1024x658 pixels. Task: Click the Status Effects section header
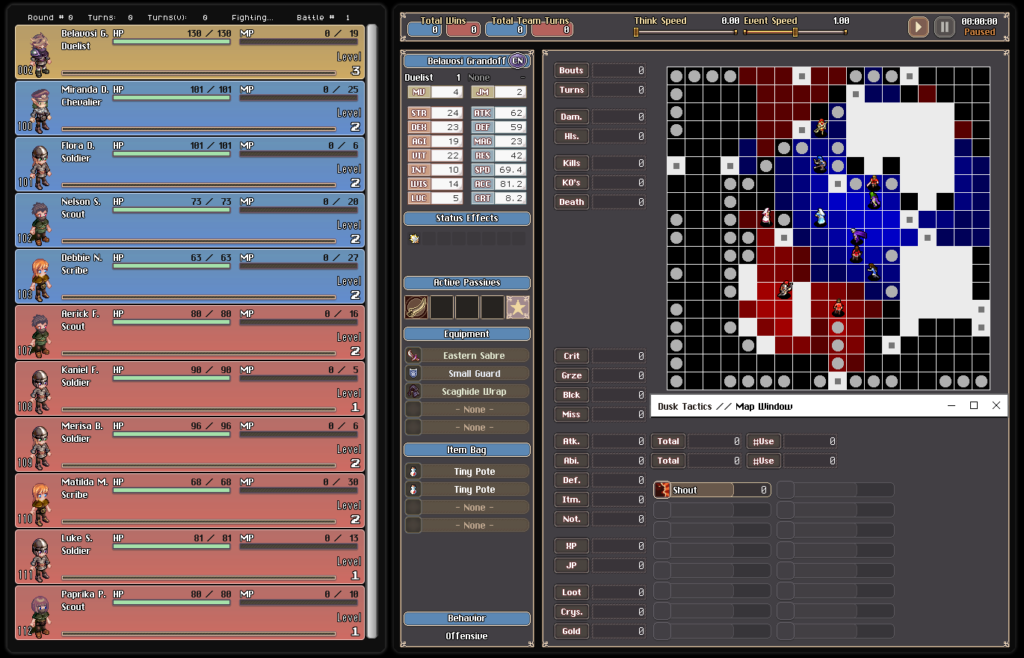point(467,219)
